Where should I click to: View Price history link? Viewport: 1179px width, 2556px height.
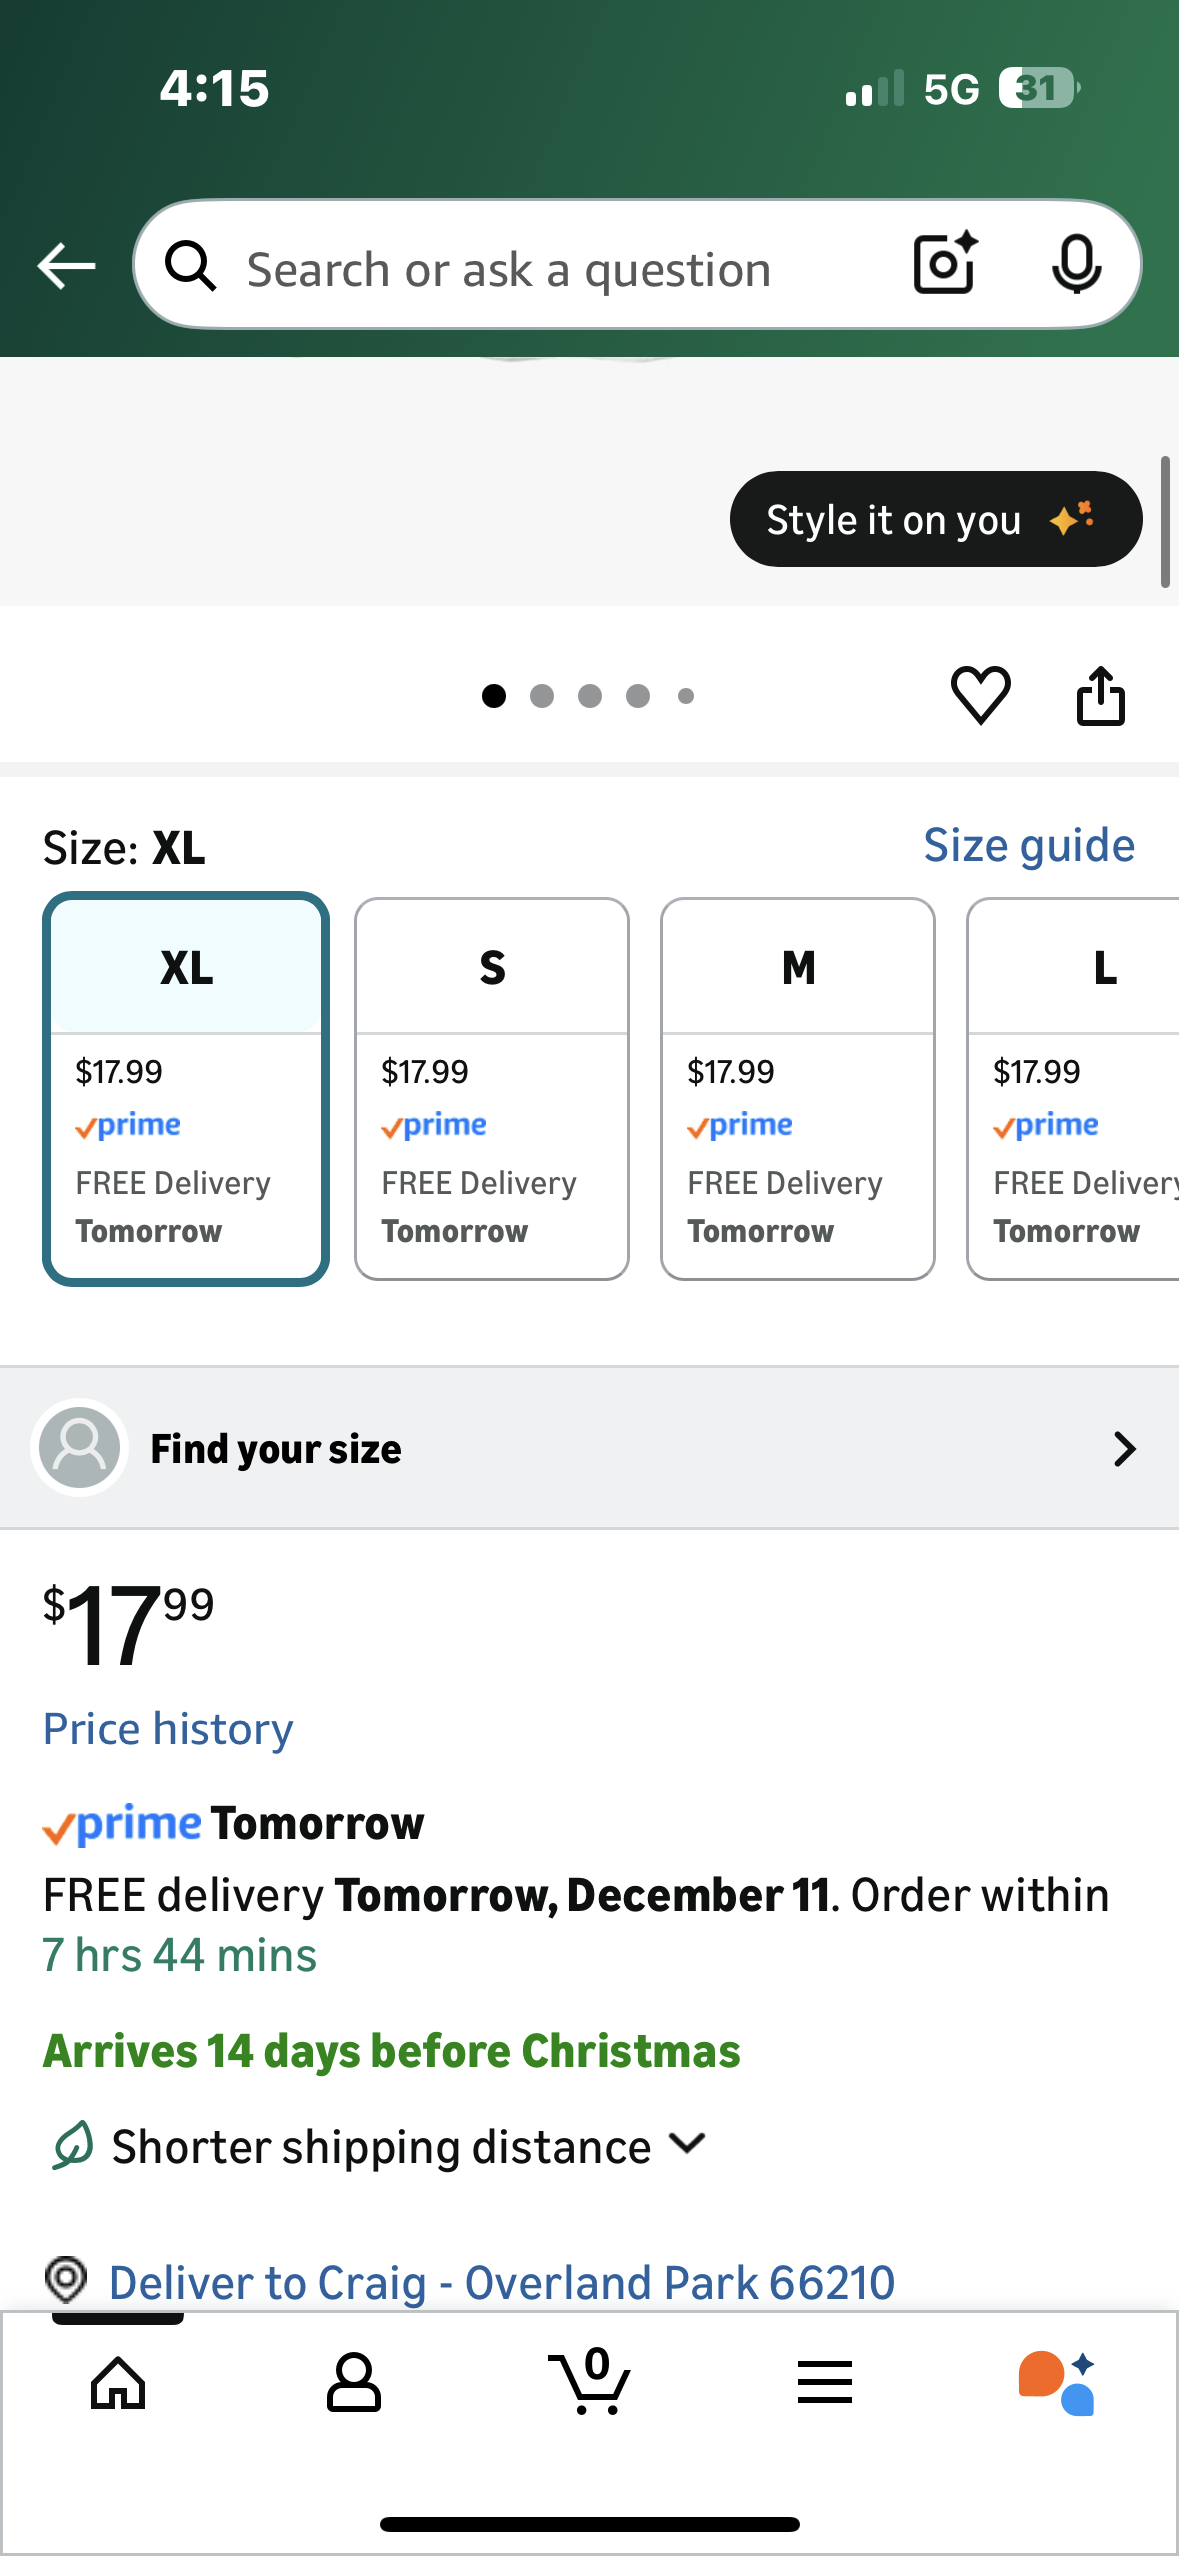(168, 1729)
